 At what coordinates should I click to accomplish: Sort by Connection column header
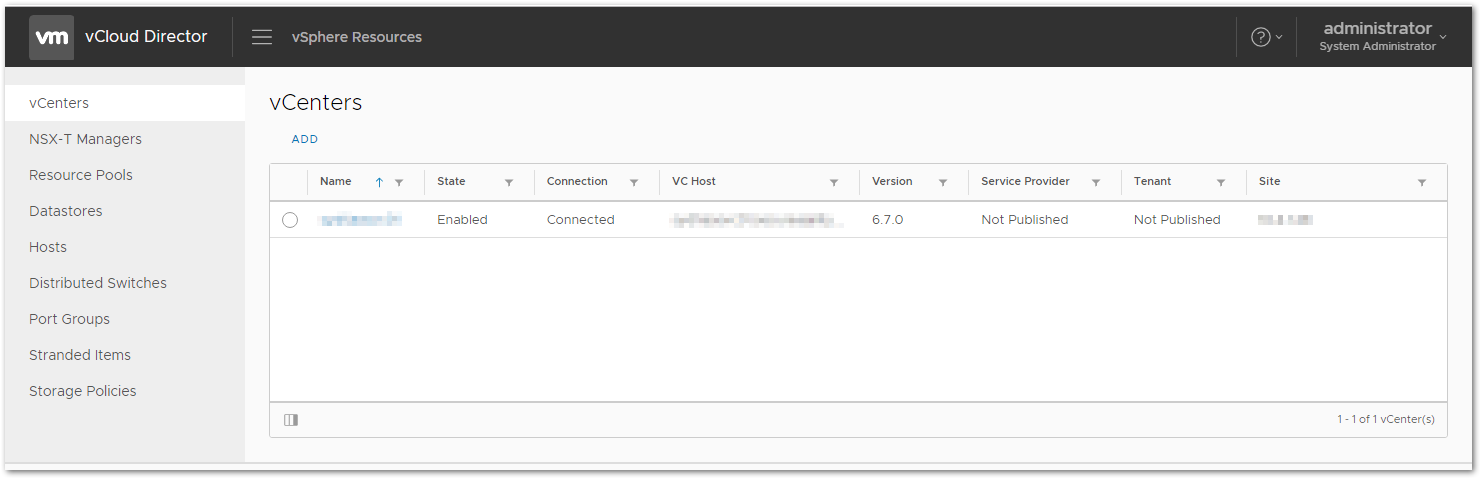click(x=577, y=182)
